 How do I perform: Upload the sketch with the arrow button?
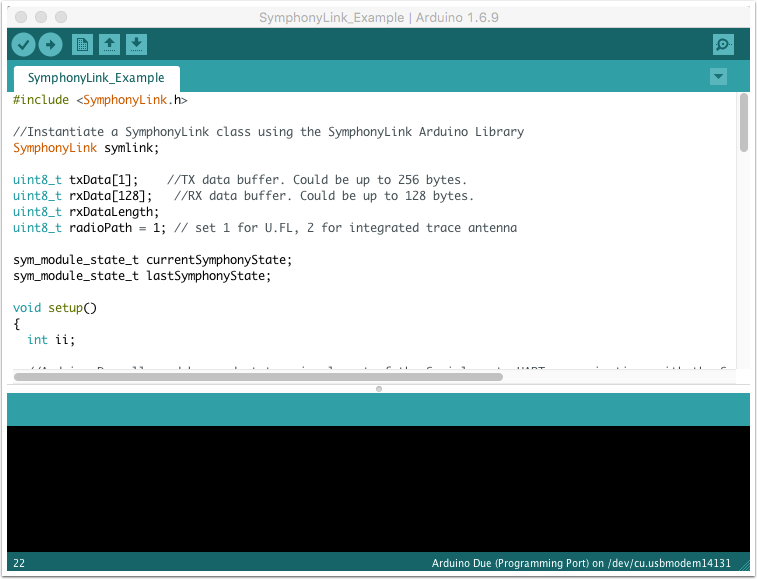(x=50, y=44)
